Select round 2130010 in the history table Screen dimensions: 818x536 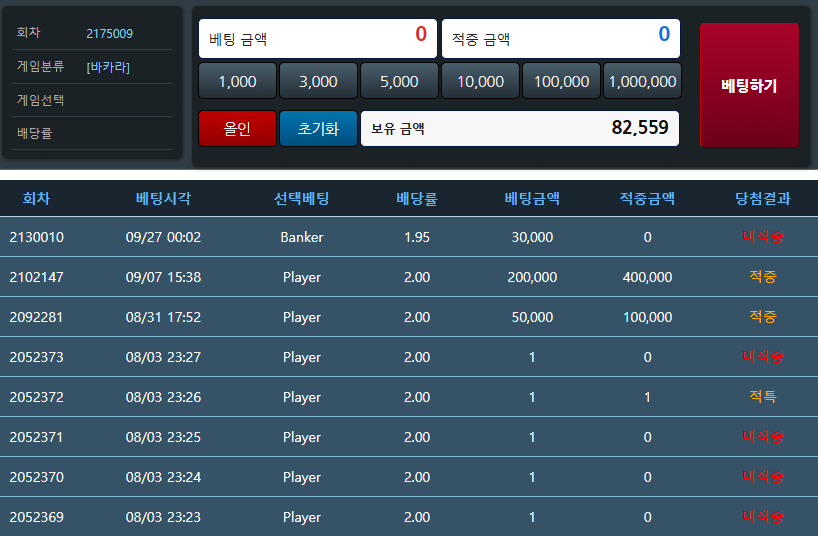click(37, 237)
